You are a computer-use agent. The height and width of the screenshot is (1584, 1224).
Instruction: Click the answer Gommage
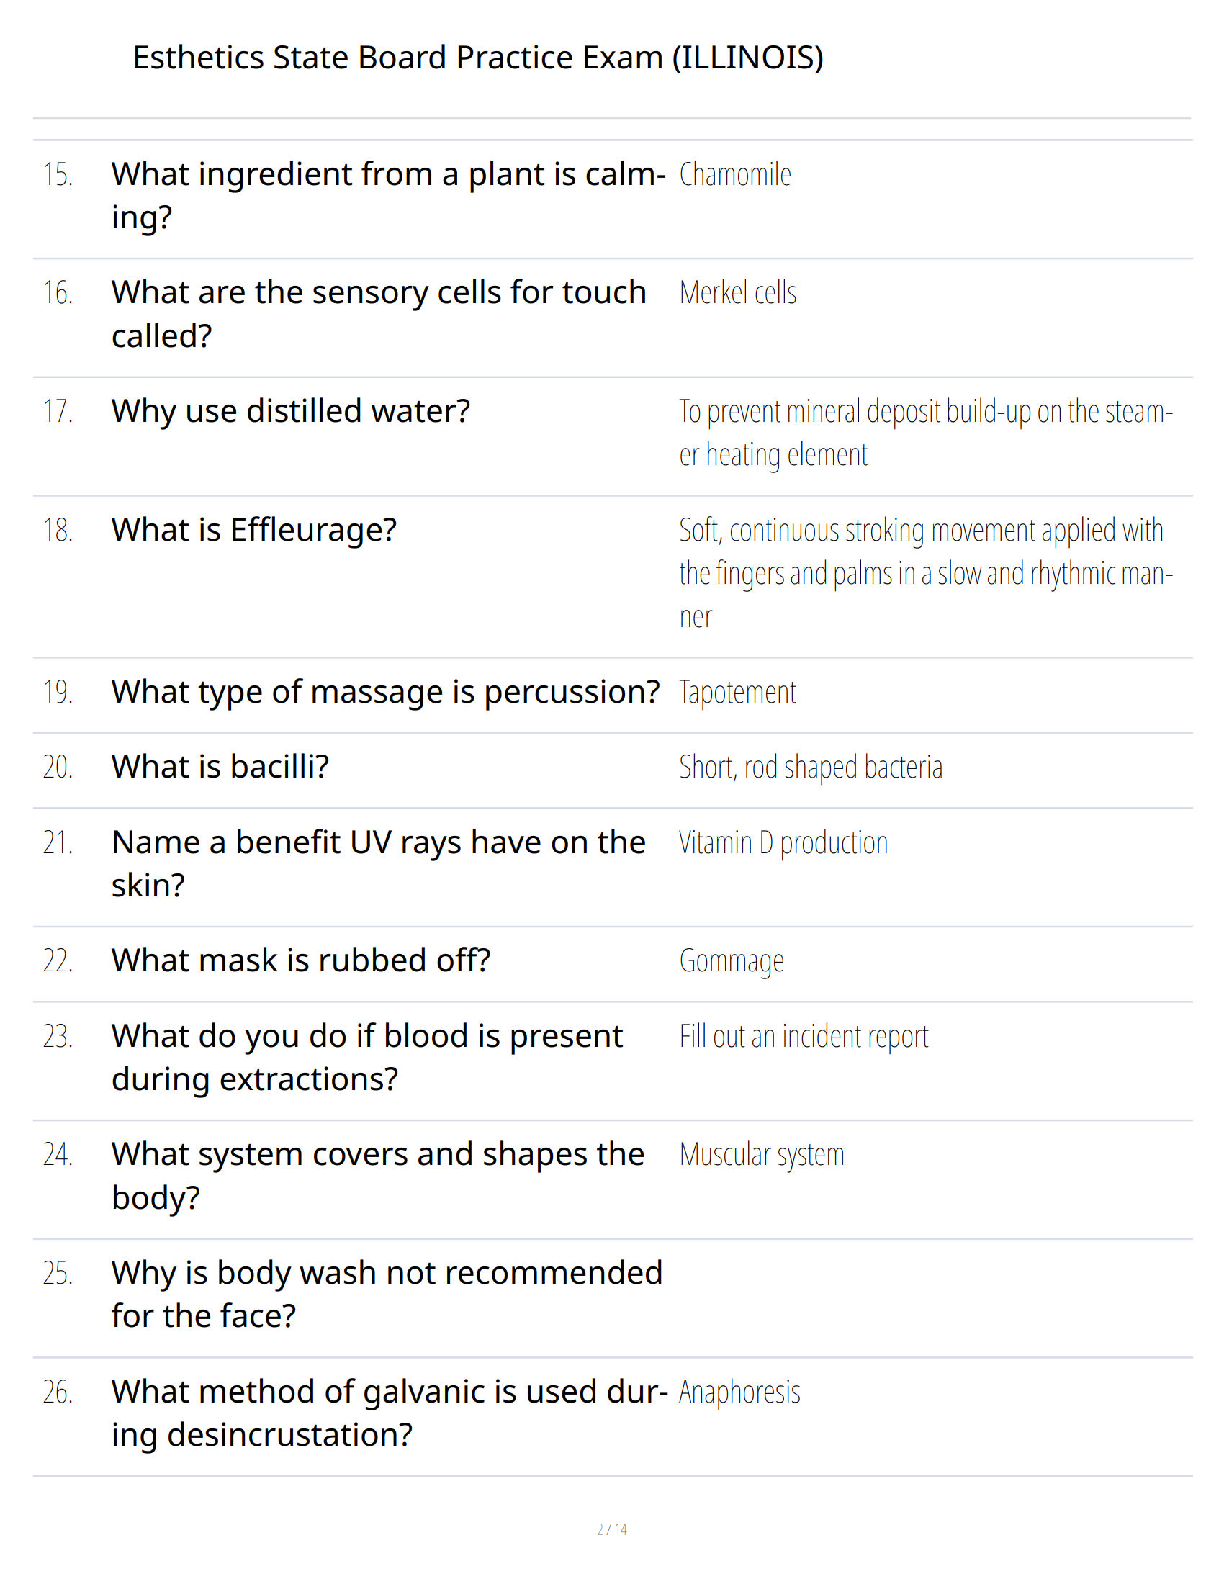click(x=731, y=961)
